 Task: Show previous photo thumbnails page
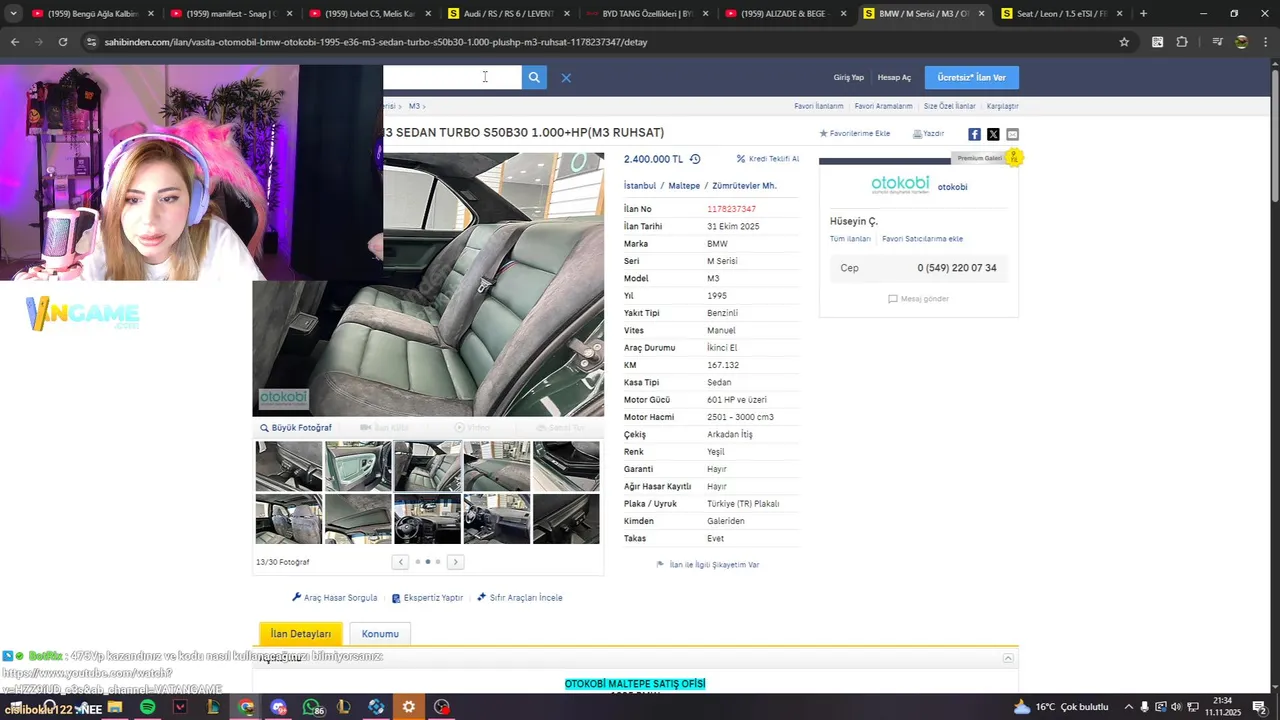pos(401,562)
